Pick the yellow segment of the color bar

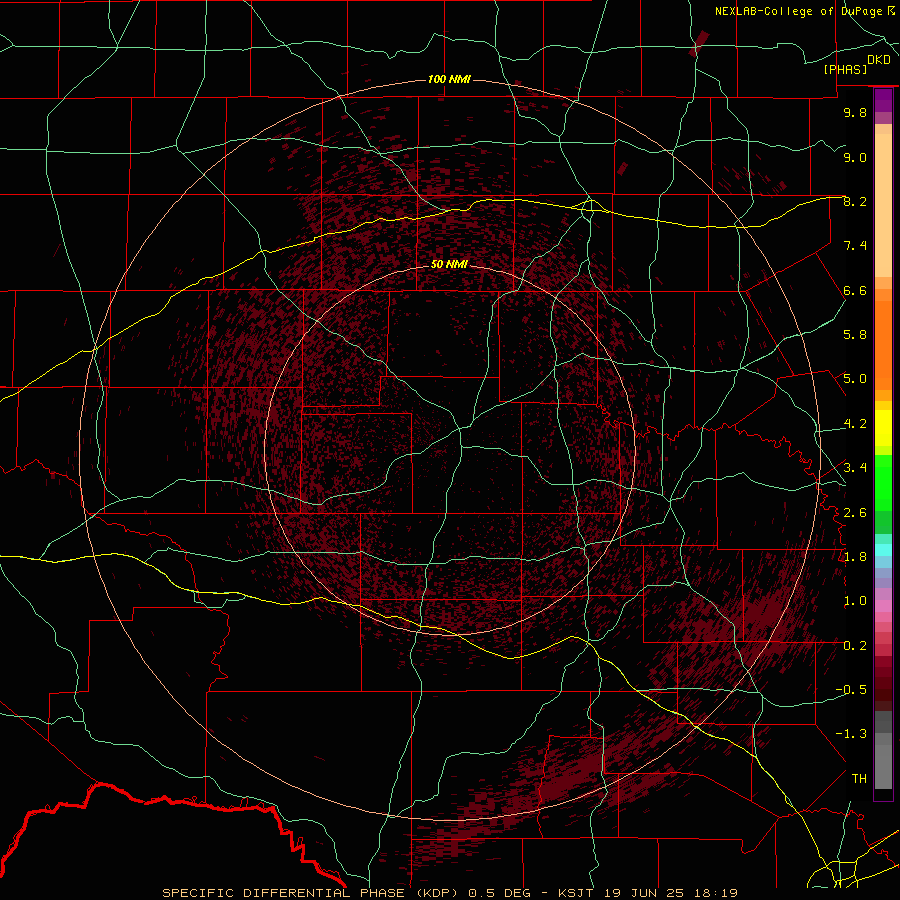(x=883, y=428)
